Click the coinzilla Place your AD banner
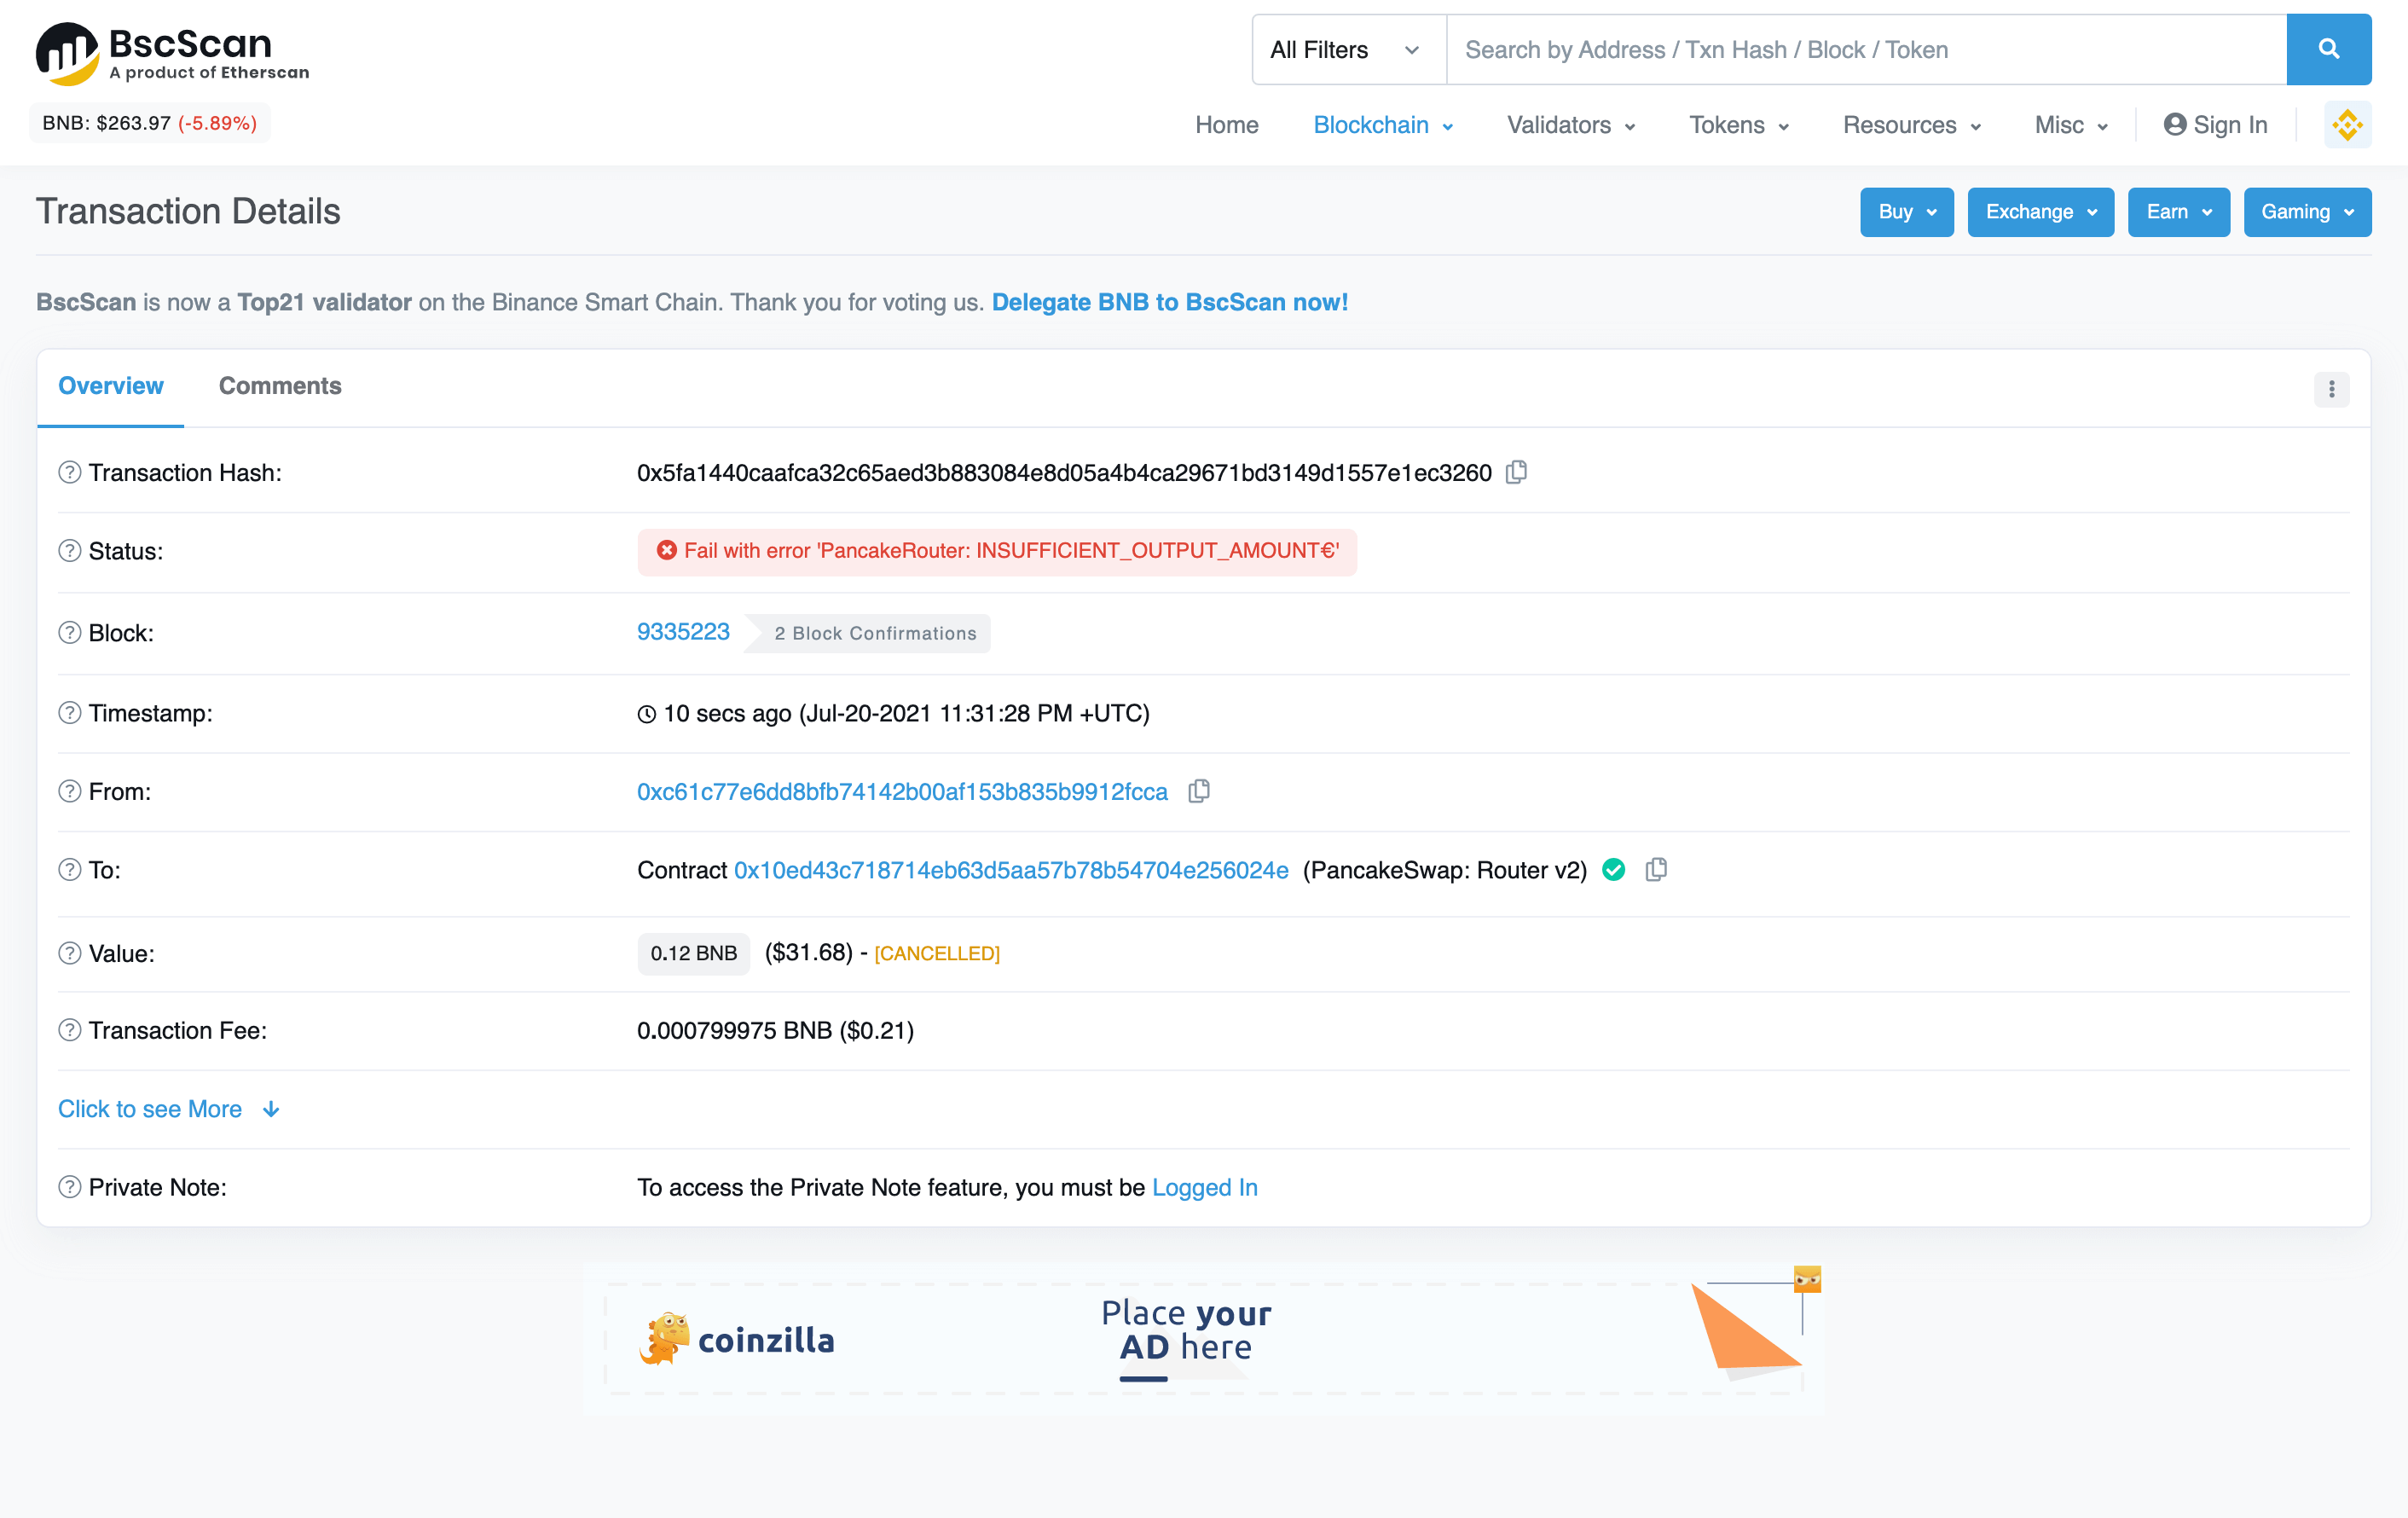 click(1203, 1338)
